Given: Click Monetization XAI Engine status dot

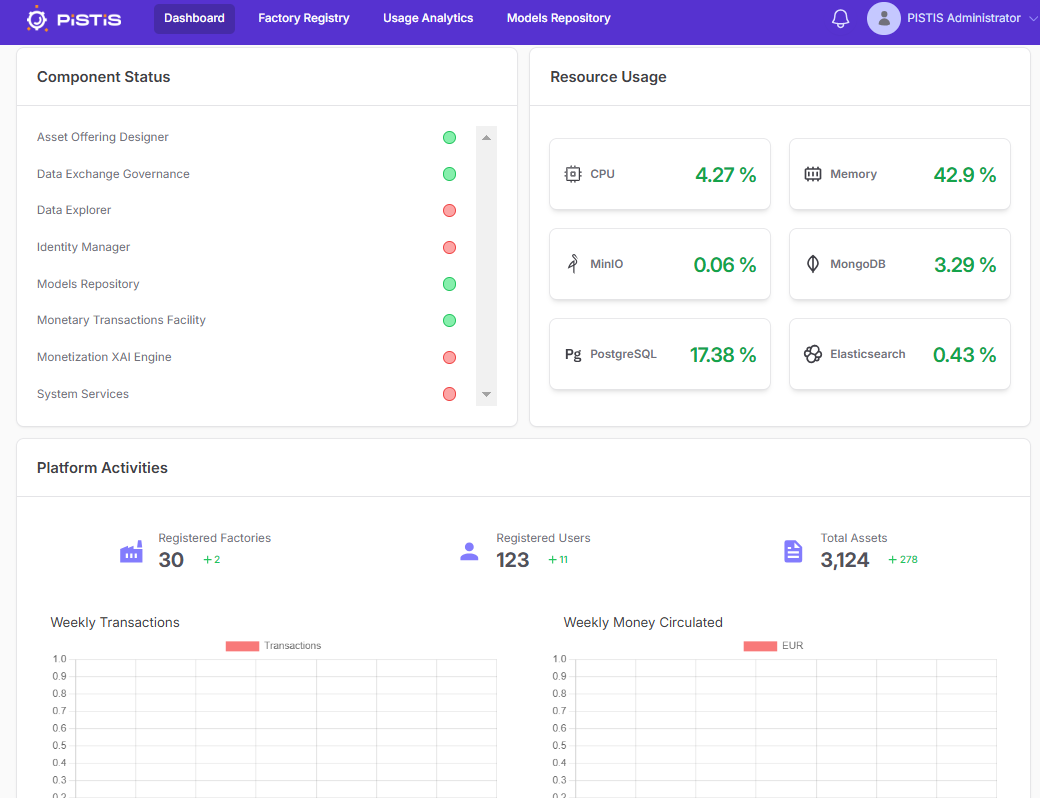Looking at the screenshot, I should 449,358.
